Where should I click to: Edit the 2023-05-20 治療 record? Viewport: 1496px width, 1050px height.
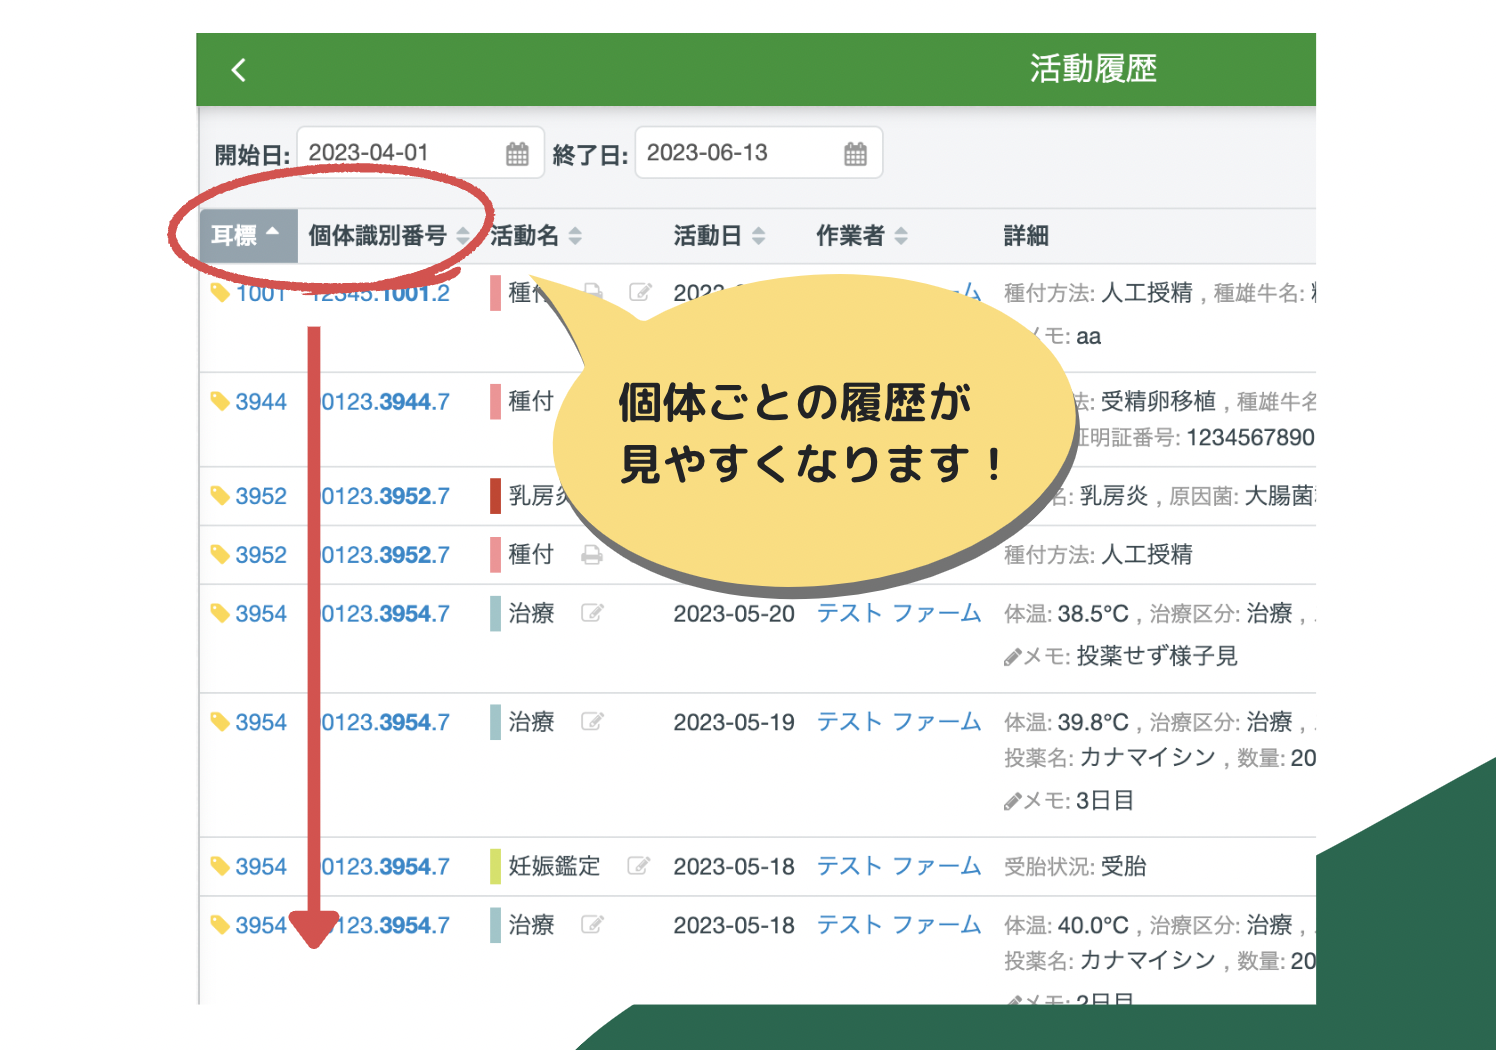(592, 613)
